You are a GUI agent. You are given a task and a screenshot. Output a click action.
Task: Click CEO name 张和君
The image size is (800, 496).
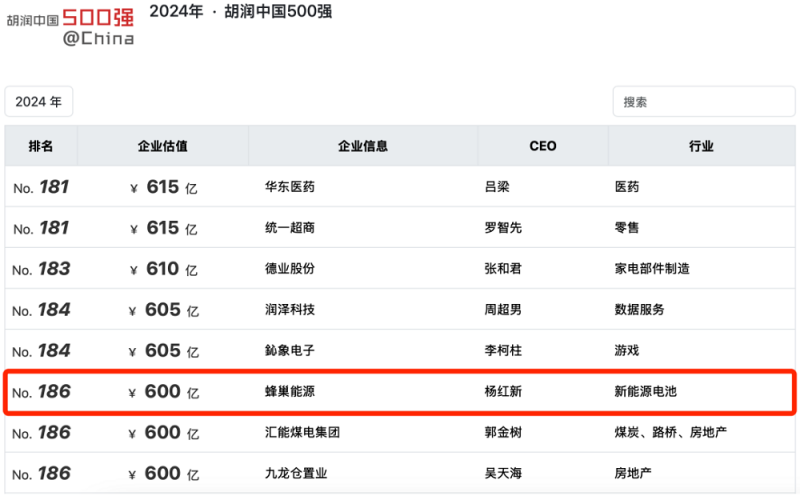point(503,268)
